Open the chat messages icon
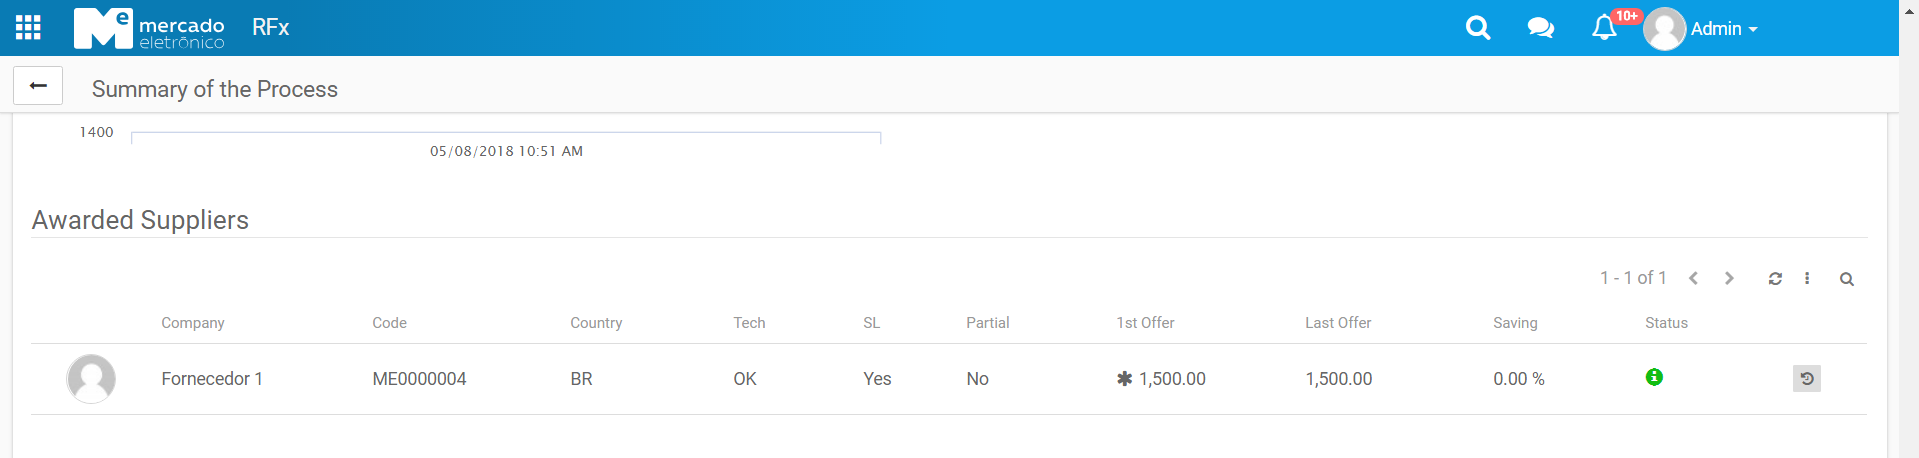 tap(1541, 28)
